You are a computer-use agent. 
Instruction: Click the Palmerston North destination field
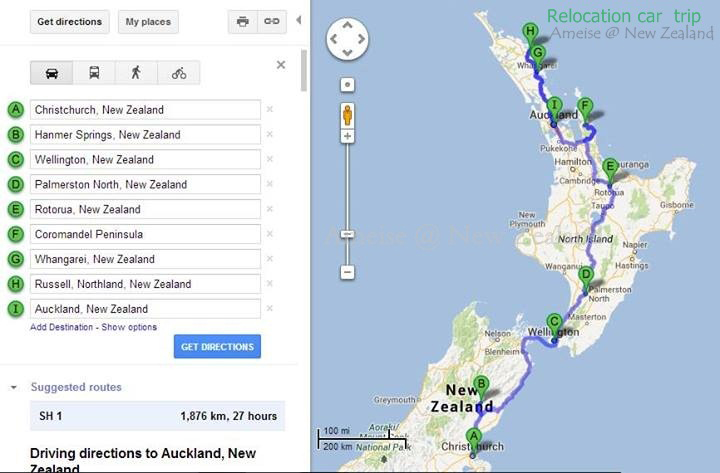[146, 184]
